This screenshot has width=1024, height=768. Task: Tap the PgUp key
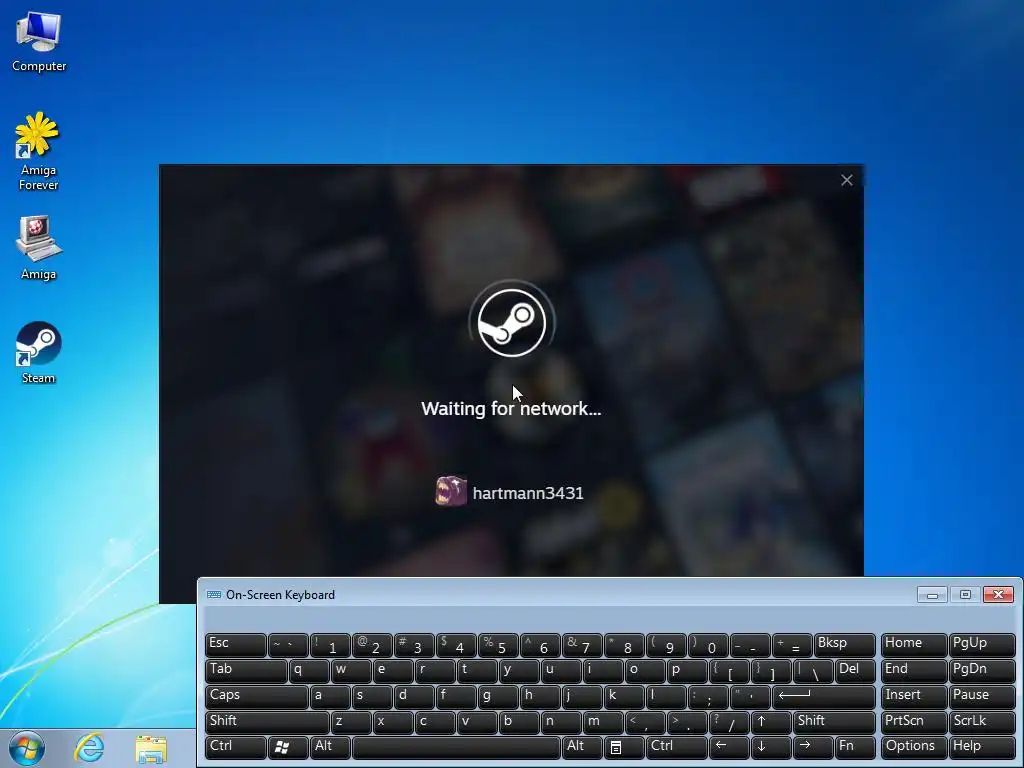click(x=982, y=645)
